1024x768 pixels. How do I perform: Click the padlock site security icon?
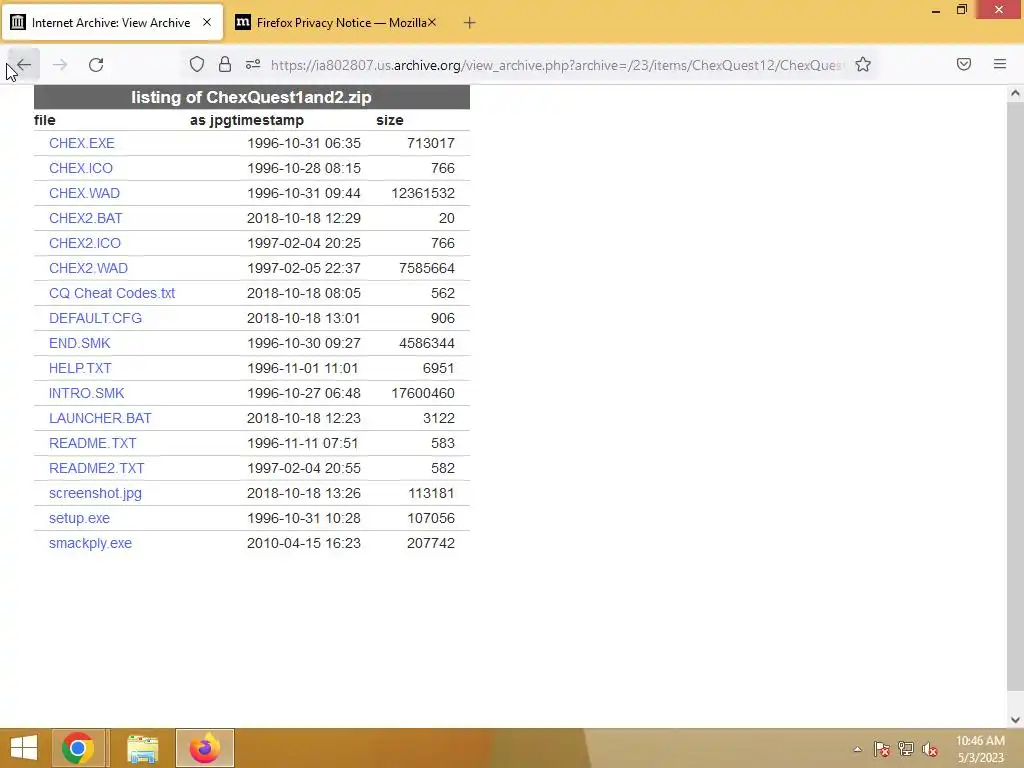pyautogui.click(x=225, y=64)
